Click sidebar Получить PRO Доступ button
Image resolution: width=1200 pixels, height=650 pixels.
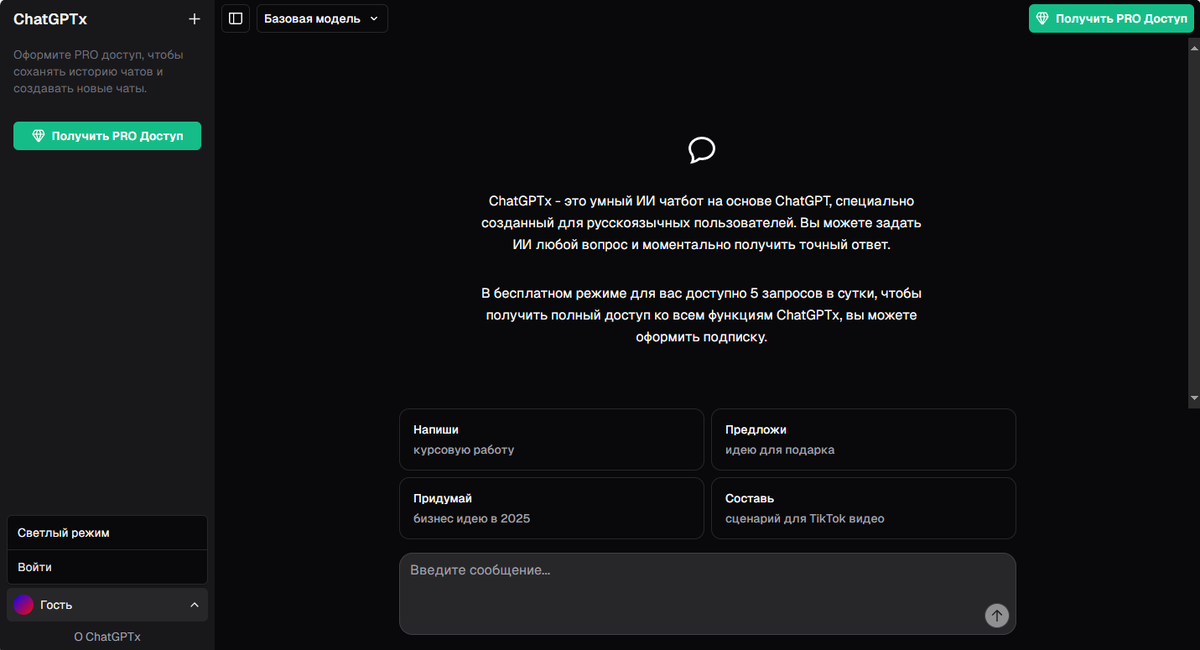pyautogui.click(x=107, y=136)
